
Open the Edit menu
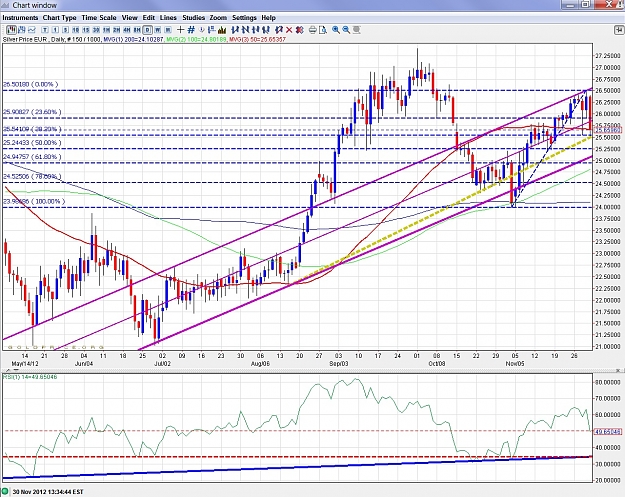[x=149, y=18]
